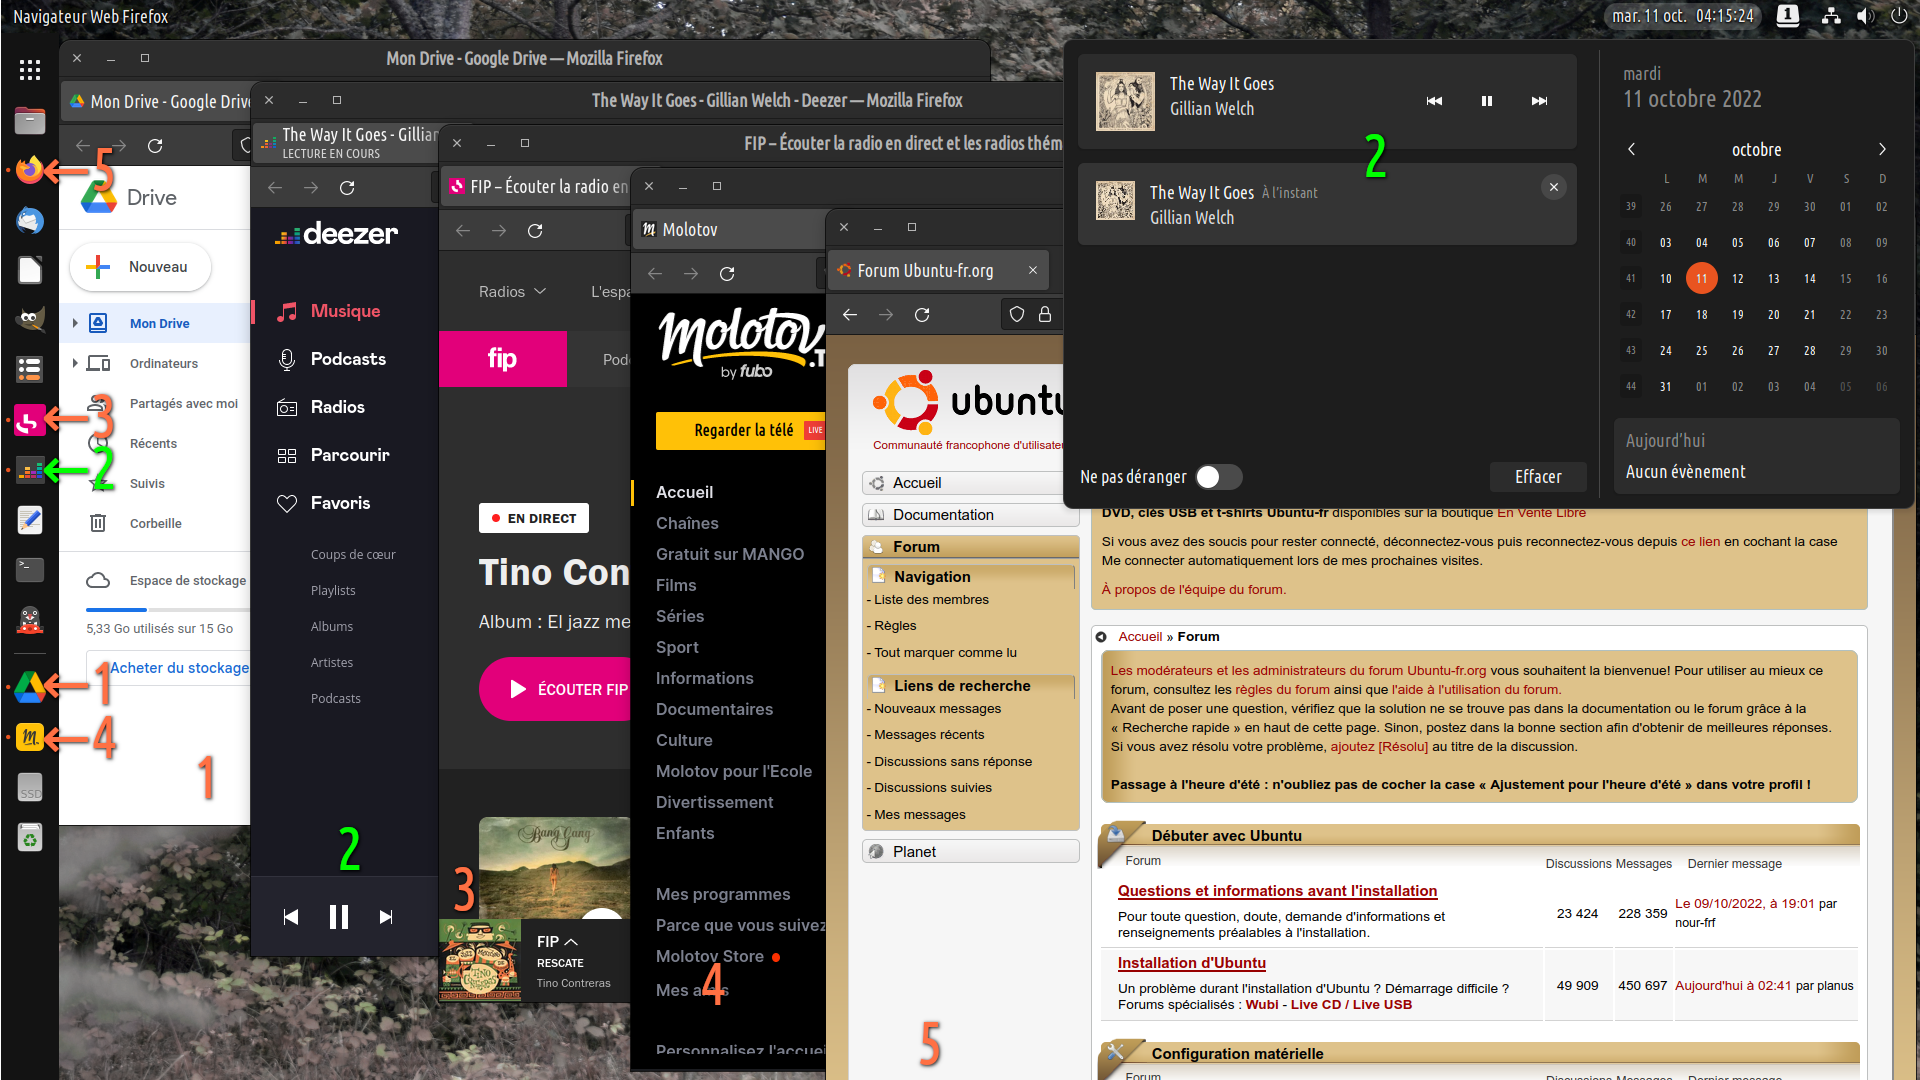
Task: Open the GIMP icon in the dock
Action: pyautogui.click(x=30, y=320)
